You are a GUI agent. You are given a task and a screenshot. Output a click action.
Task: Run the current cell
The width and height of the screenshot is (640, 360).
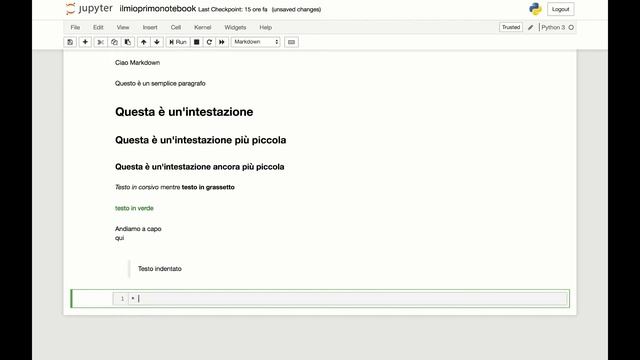(178, 42)
